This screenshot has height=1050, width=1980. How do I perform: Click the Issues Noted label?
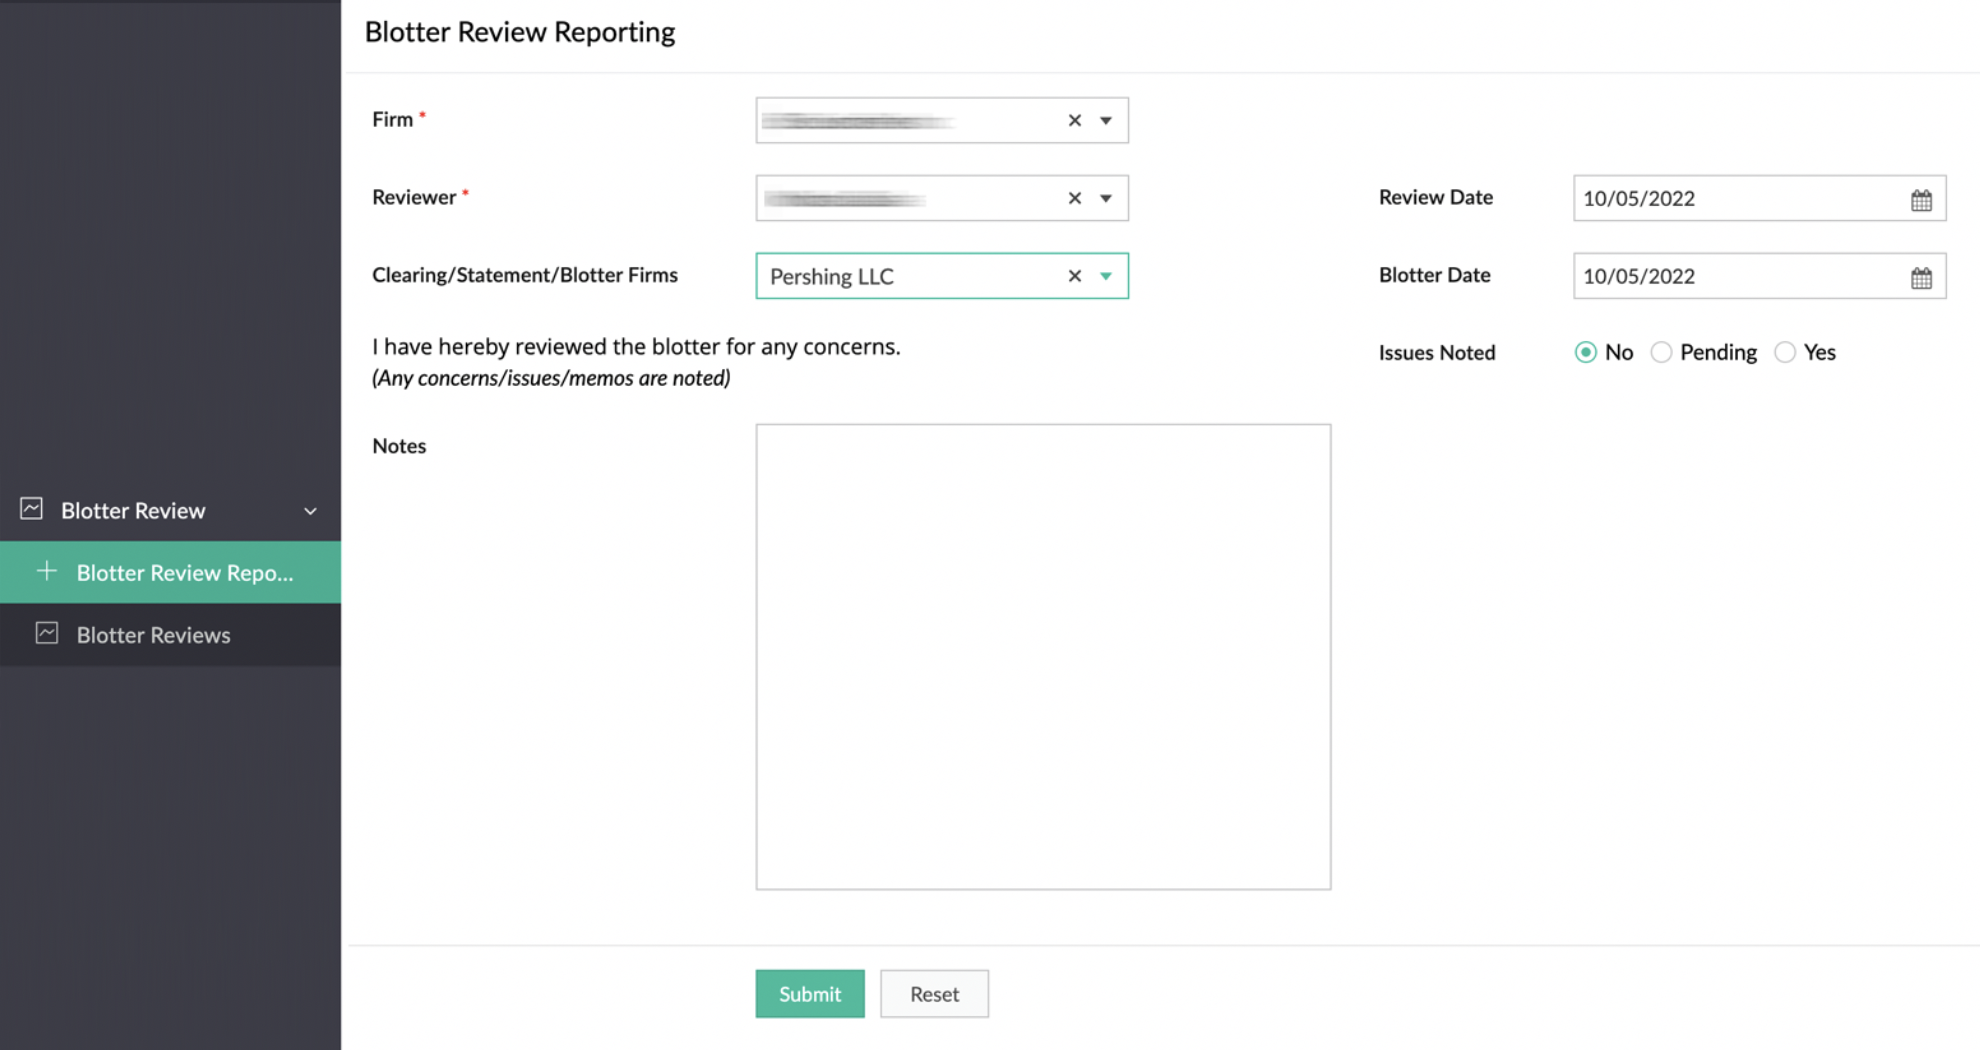point(1437,352)
